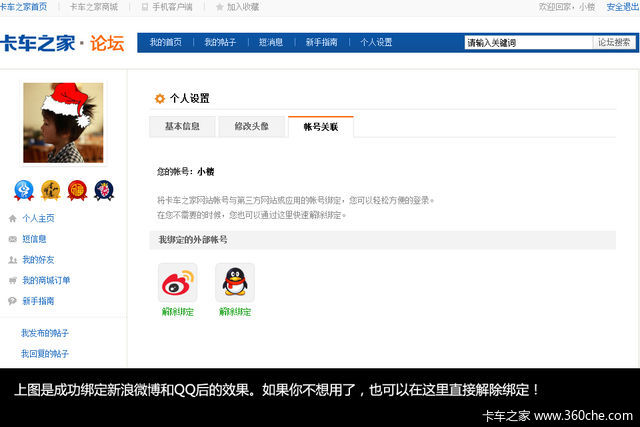The width and height of the screenshot is (640, 427).
Task: Click the QQ penguin account icon
Action: point(234,283)
